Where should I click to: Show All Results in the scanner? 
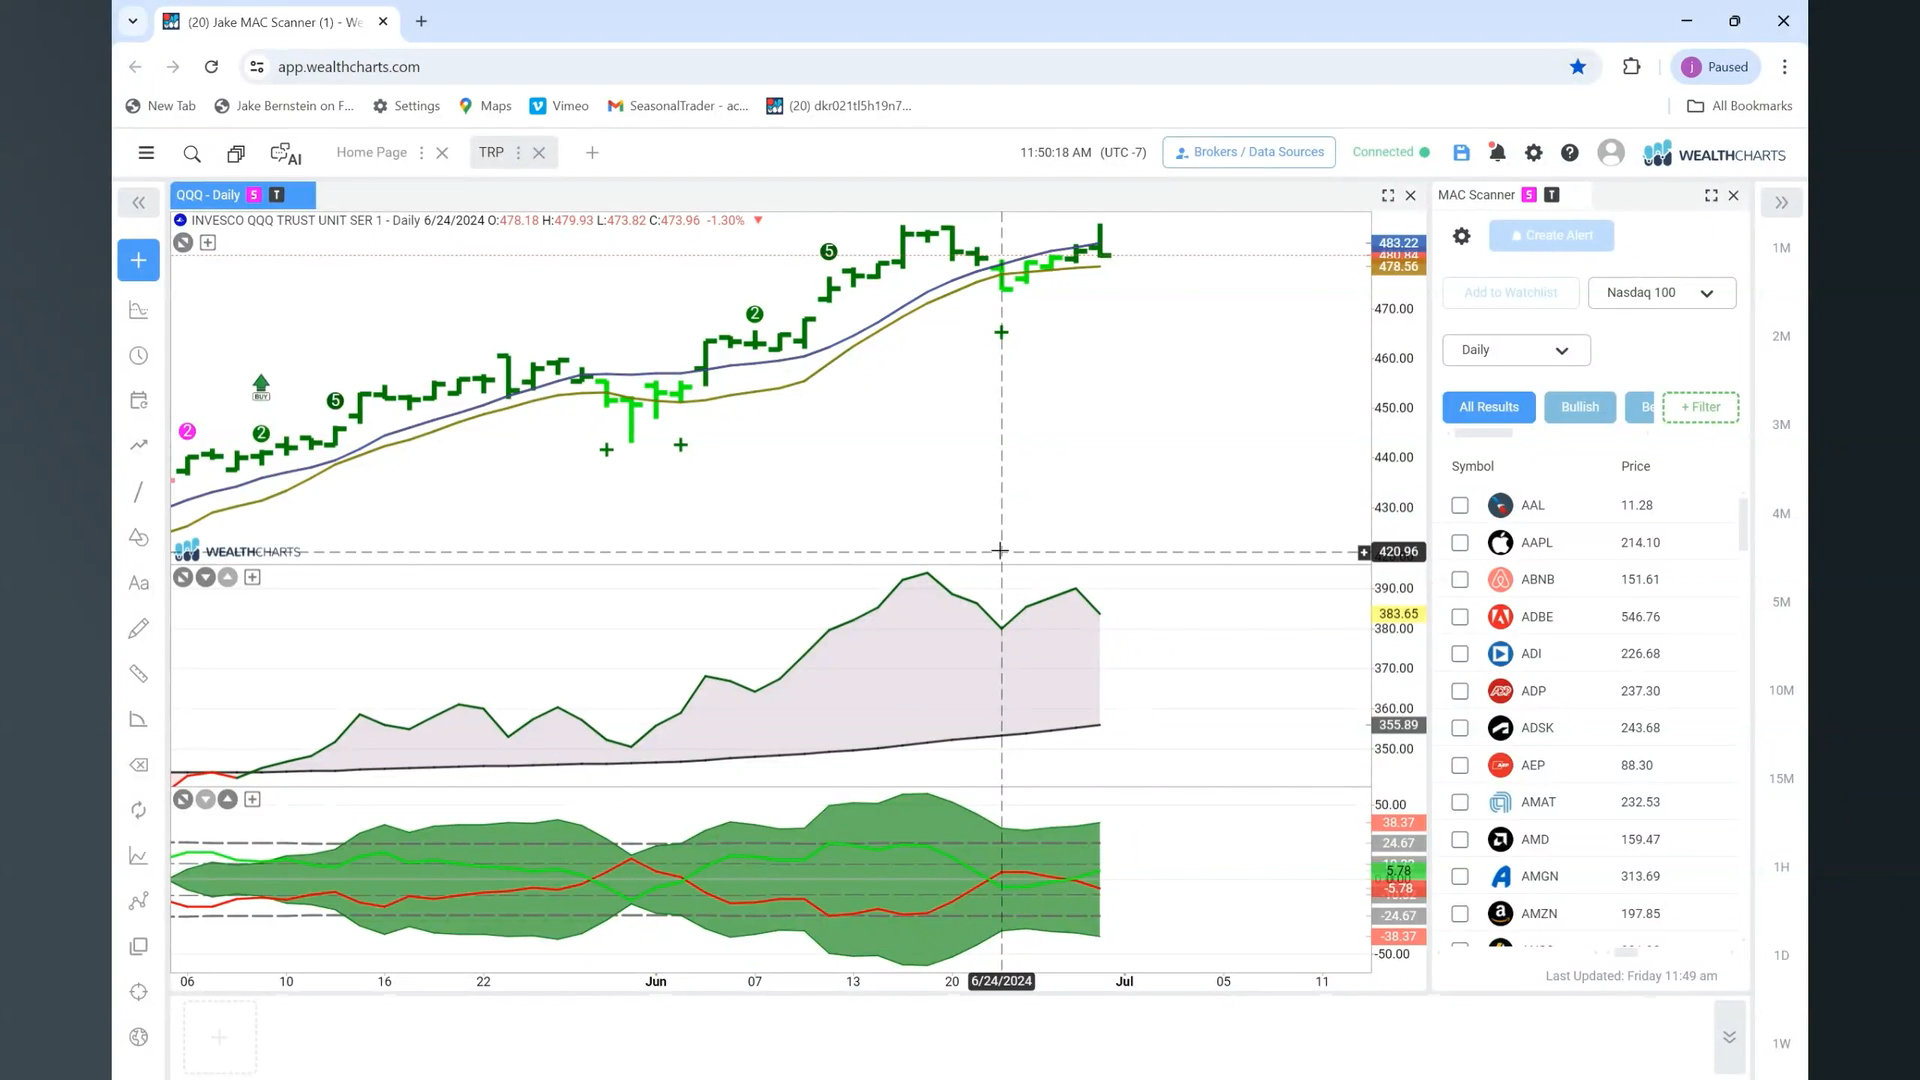pos(1488,407)
